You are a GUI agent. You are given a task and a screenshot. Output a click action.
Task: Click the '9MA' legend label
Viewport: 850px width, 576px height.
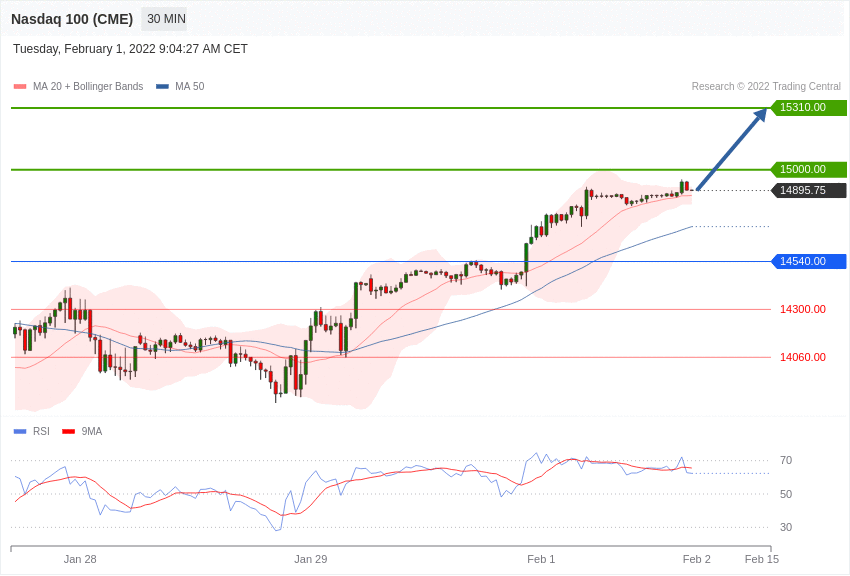click(92, 432)
